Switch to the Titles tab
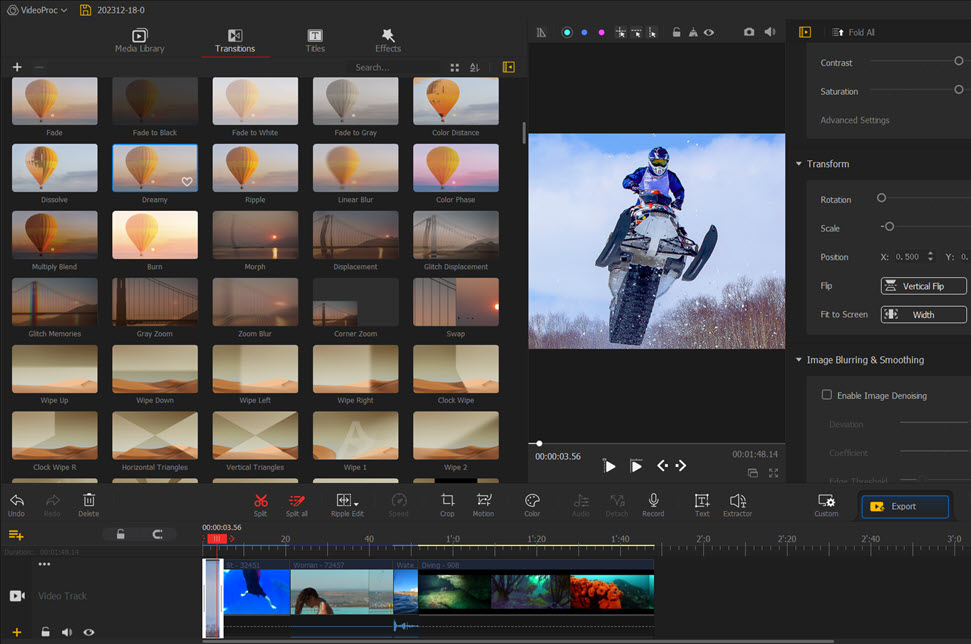The image size is (971, 644). coord(314,40)
